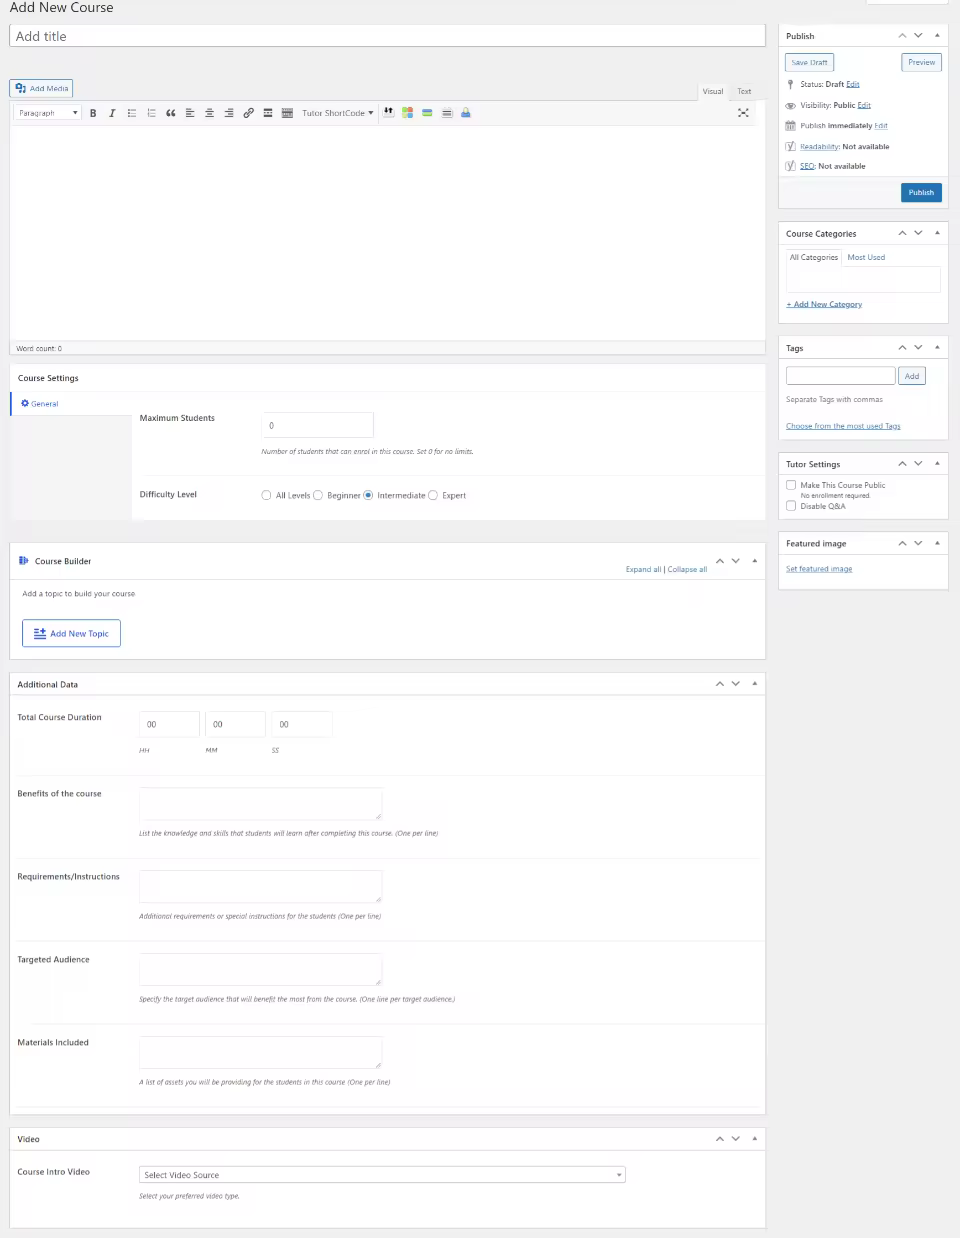The image size is (960, 1238).
Task: Focus the HH course duration field
Action: point(169,724)
